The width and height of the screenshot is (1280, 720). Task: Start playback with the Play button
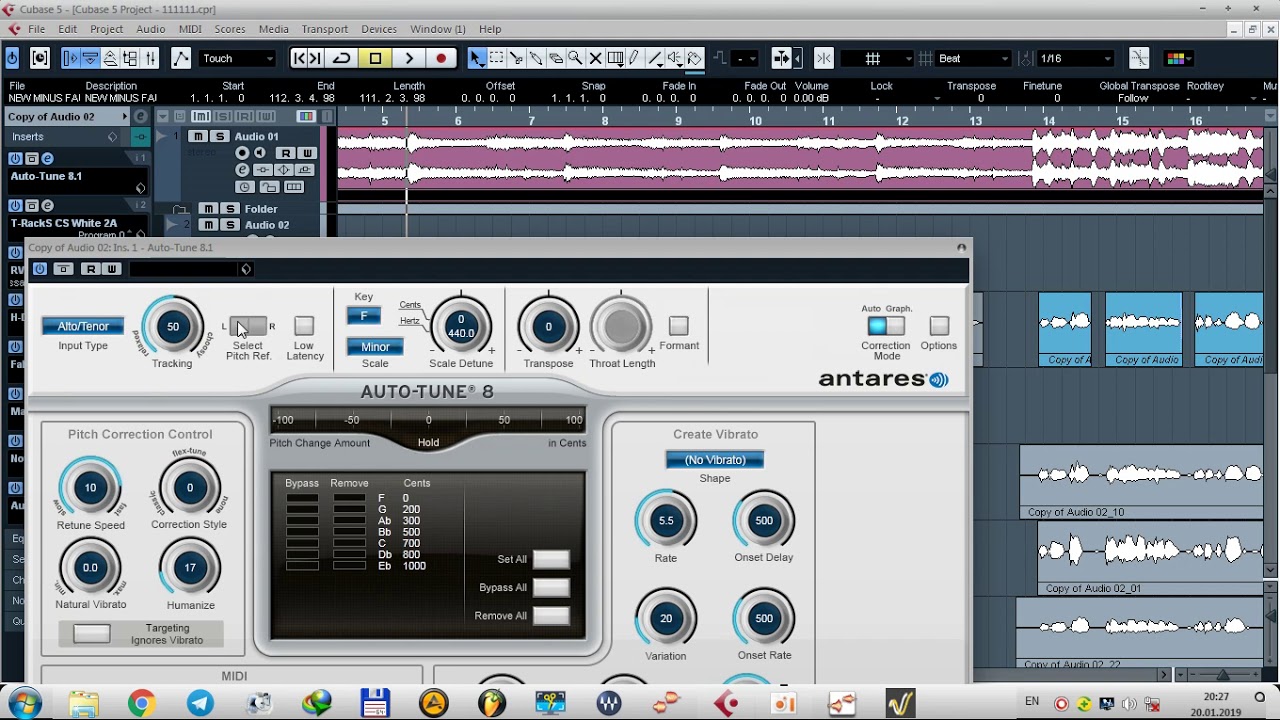pyautogui.click(x=409, y=58)
